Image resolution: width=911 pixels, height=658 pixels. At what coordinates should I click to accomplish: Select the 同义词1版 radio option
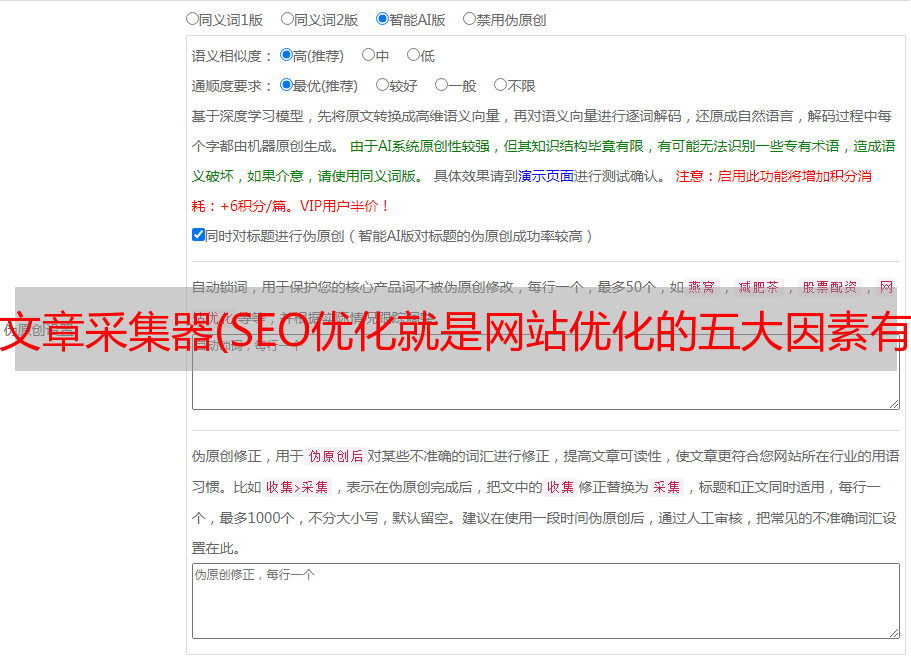(192, 19)
